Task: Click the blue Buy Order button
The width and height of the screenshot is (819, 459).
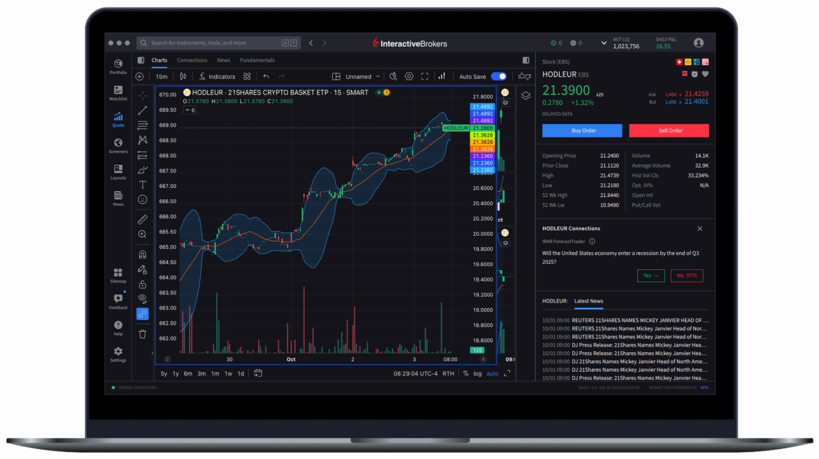Action: [x=582, y=130]
